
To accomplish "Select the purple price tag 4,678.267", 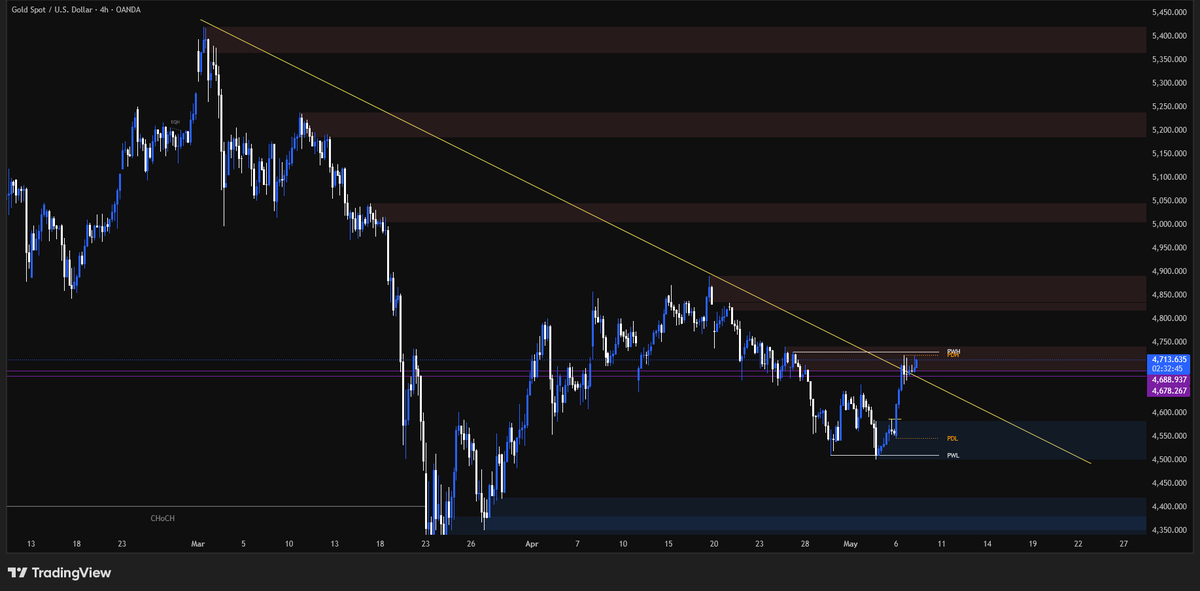I will coord(1169,391).
